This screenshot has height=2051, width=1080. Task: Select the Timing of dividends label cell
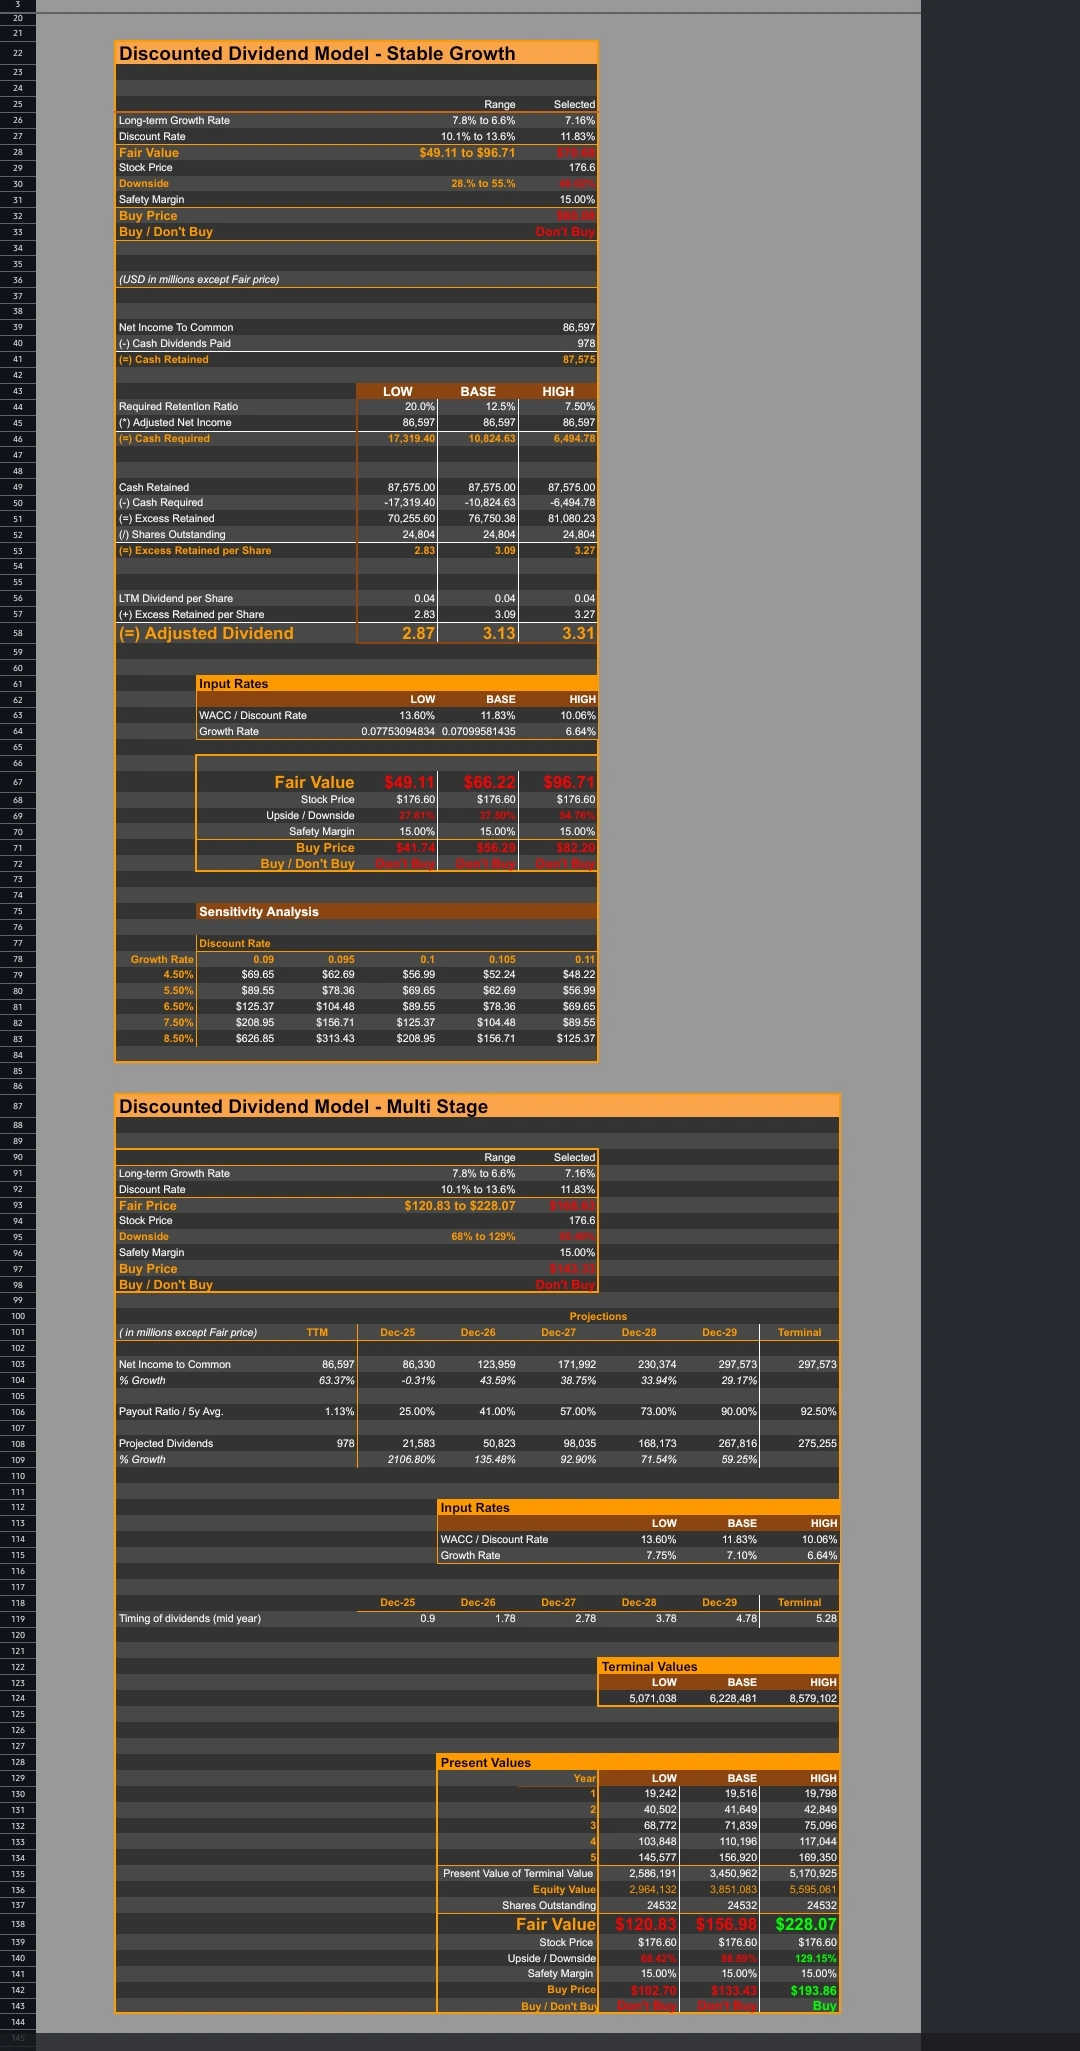click(190, 1618)
